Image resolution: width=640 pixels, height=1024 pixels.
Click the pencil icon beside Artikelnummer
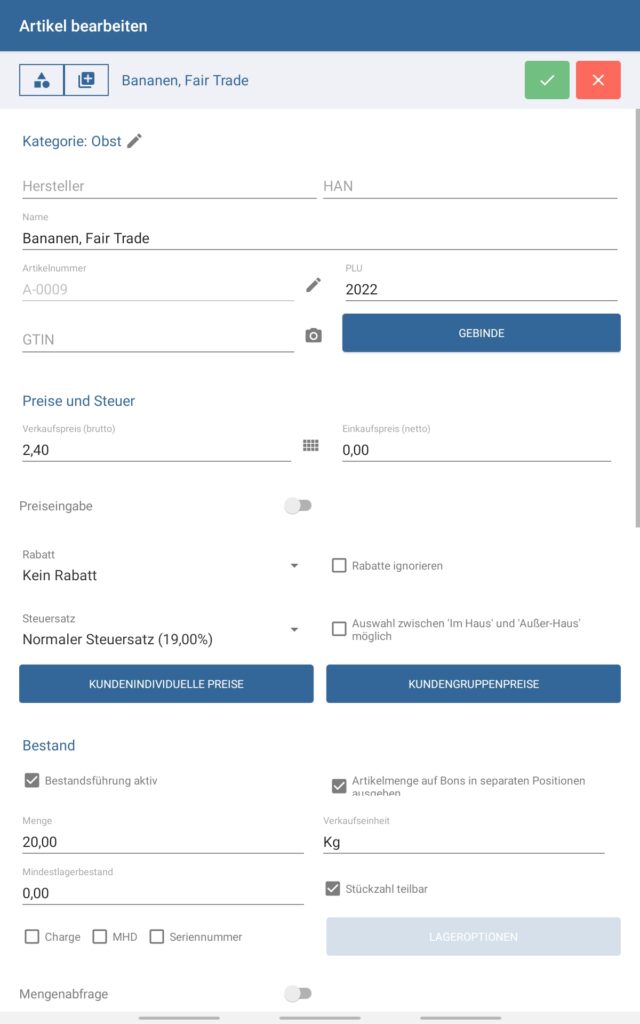click(314, 285)
